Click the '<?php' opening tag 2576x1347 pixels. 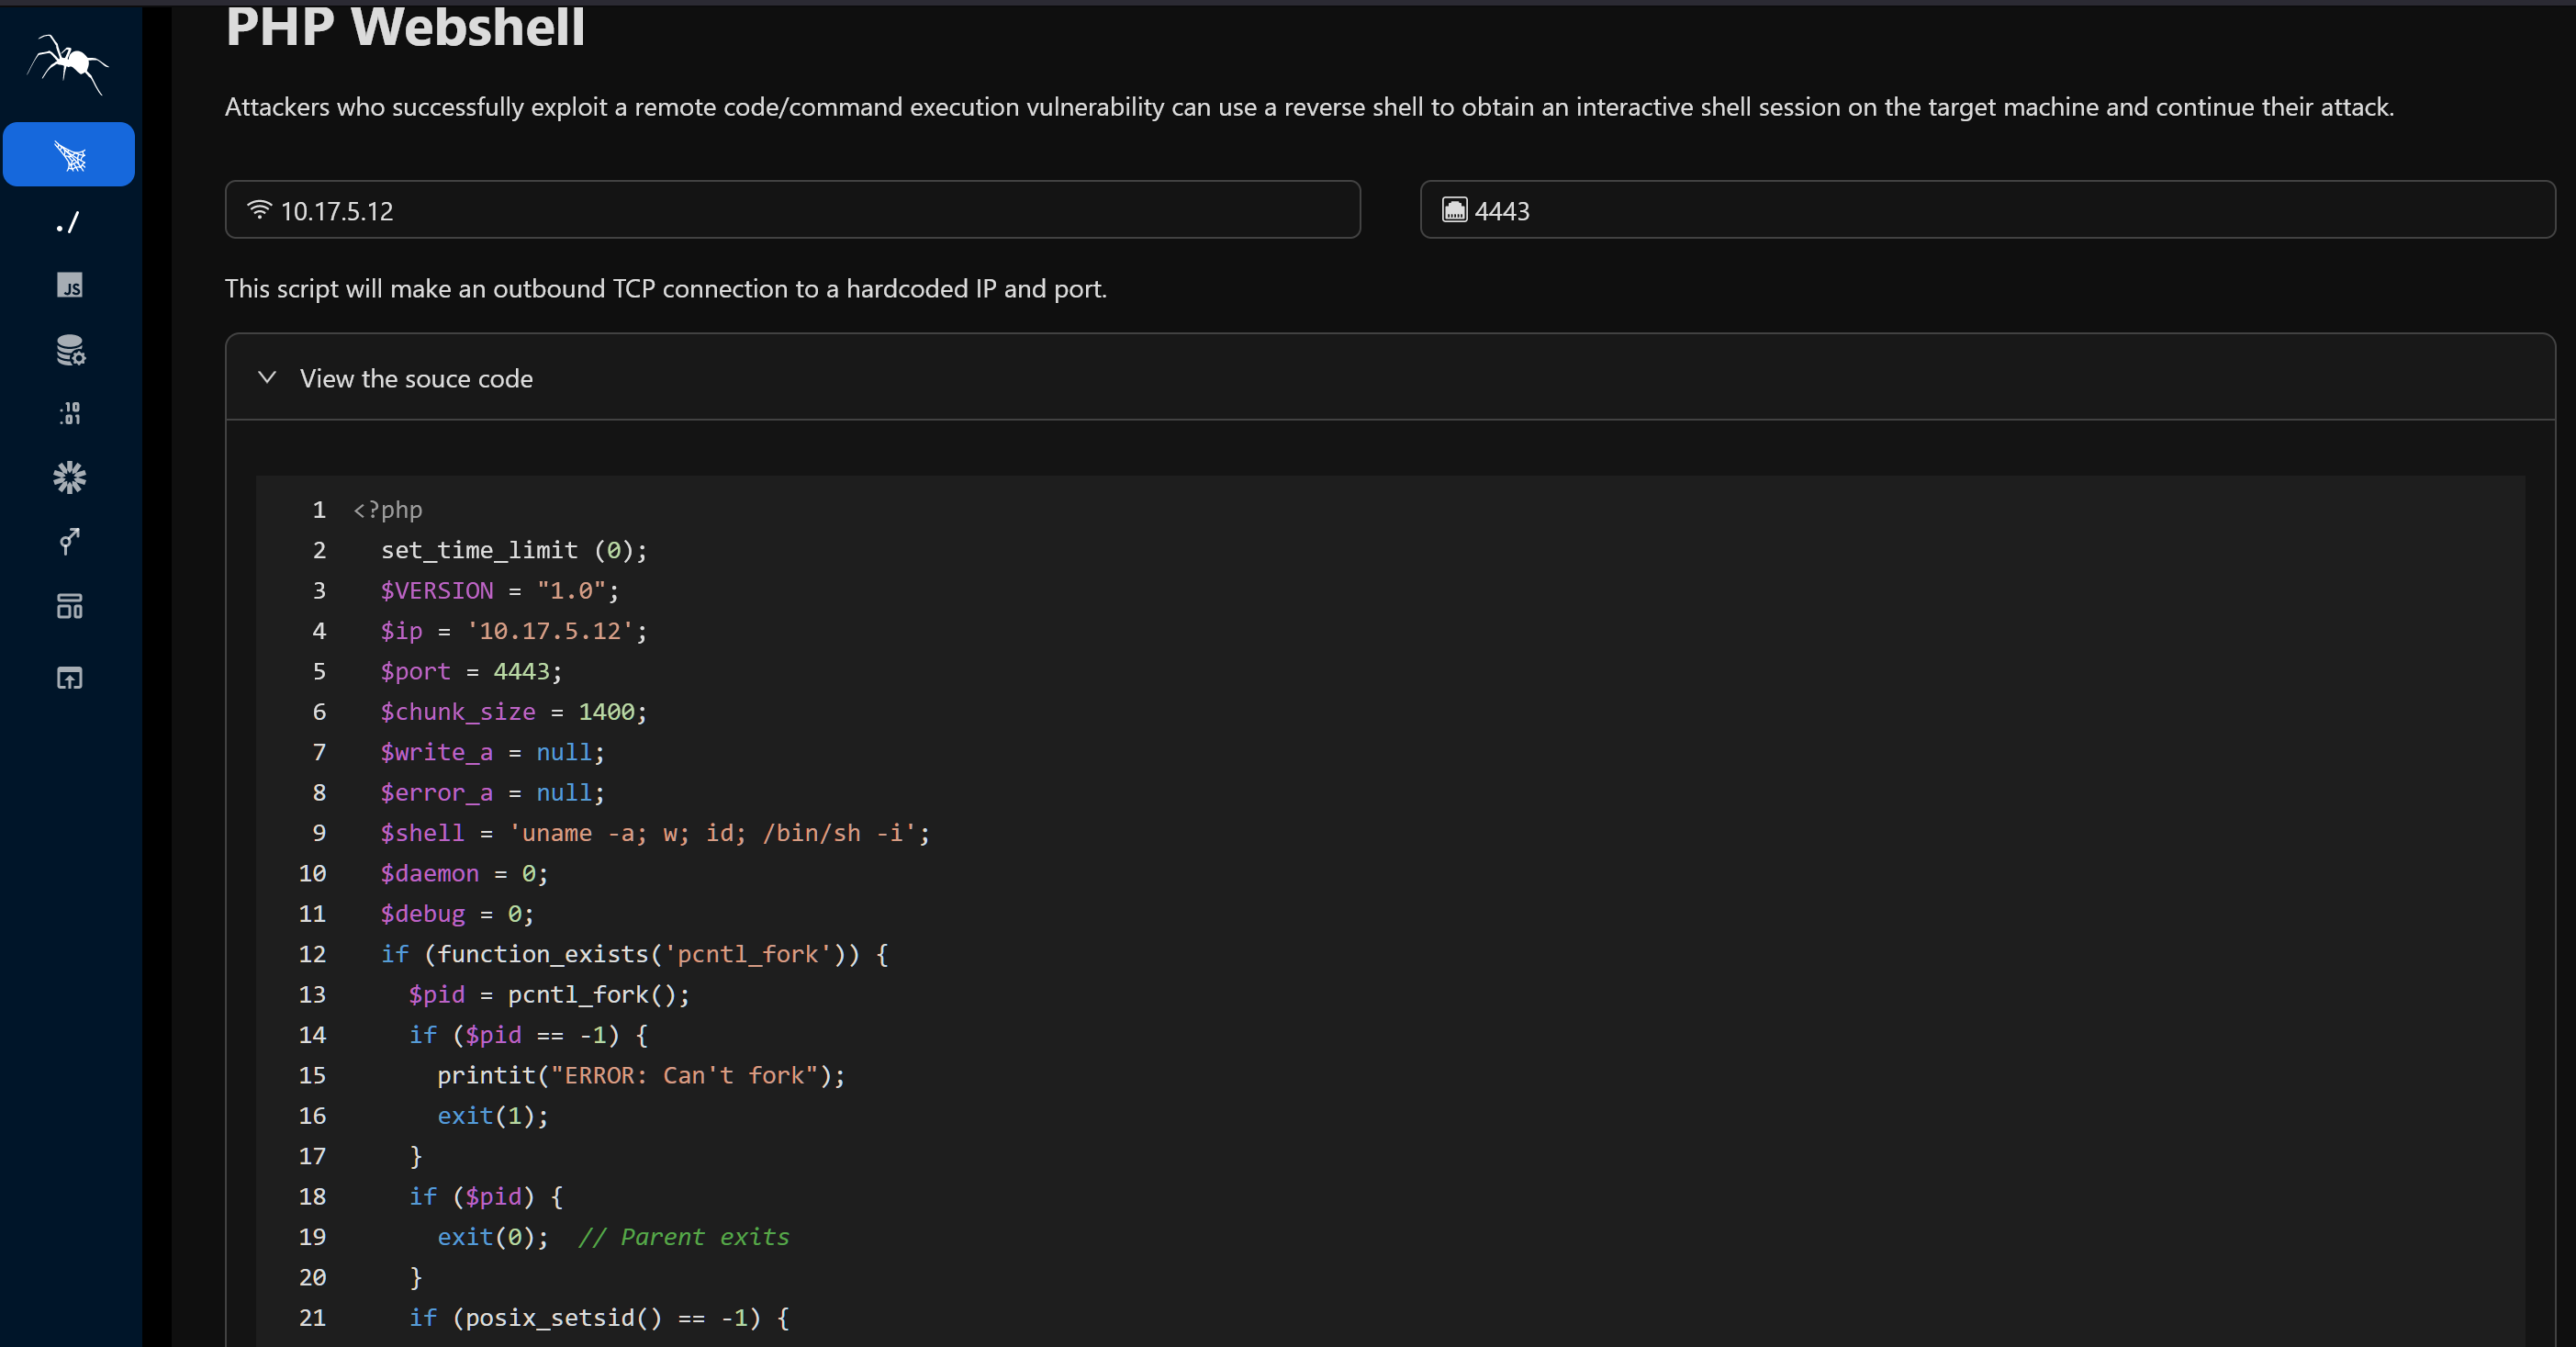[x=387, y=510]
